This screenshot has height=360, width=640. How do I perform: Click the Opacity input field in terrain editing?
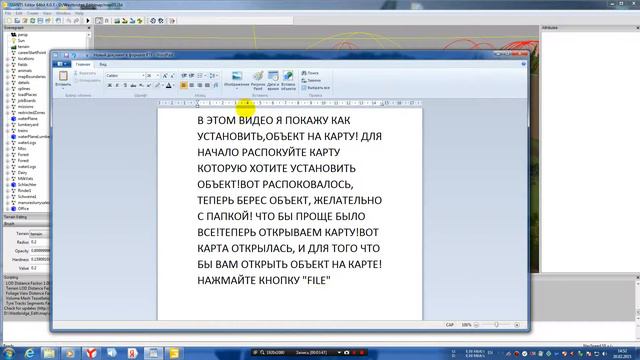pyautogui.click(x=40, y=251)
